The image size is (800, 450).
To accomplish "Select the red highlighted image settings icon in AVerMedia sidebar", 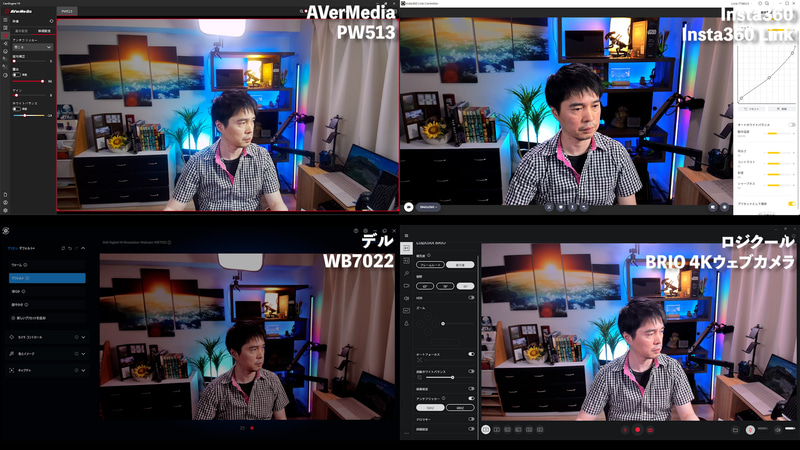I will pyautogui.click(x=5, y=36).
